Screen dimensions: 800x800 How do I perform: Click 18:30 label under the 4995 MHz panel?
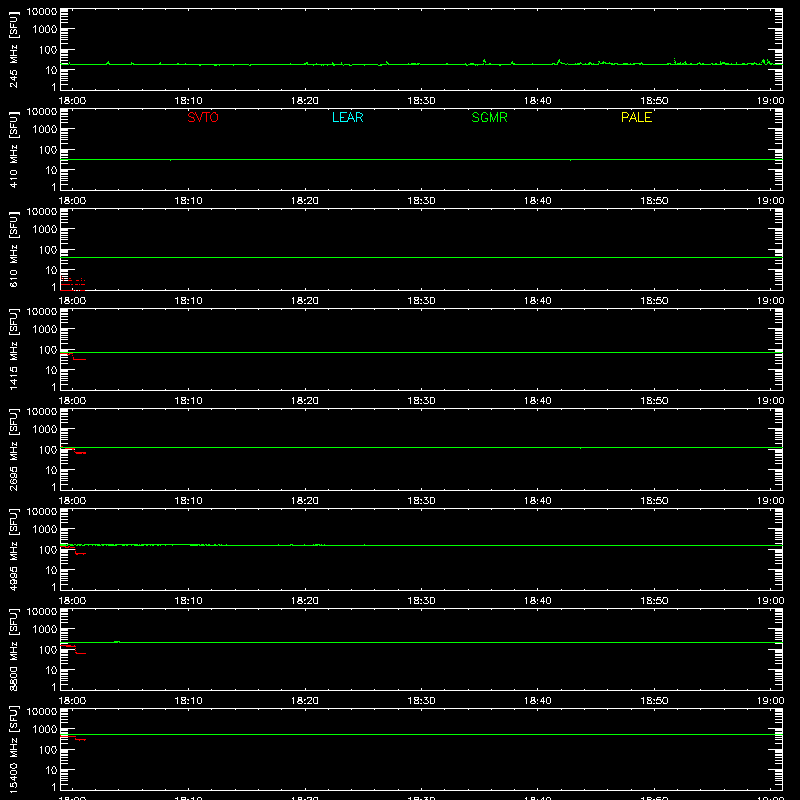pyautogui.click(x=421, y=601)
